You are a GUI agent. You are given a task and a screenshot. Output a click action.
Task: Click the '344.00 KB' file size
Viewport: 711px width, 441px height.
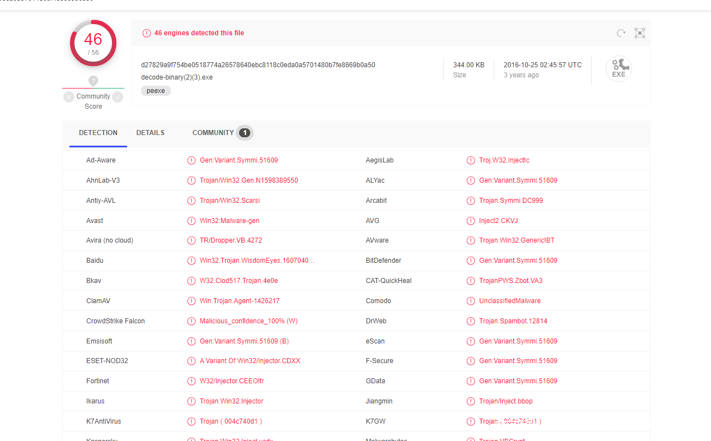[468, 65]
